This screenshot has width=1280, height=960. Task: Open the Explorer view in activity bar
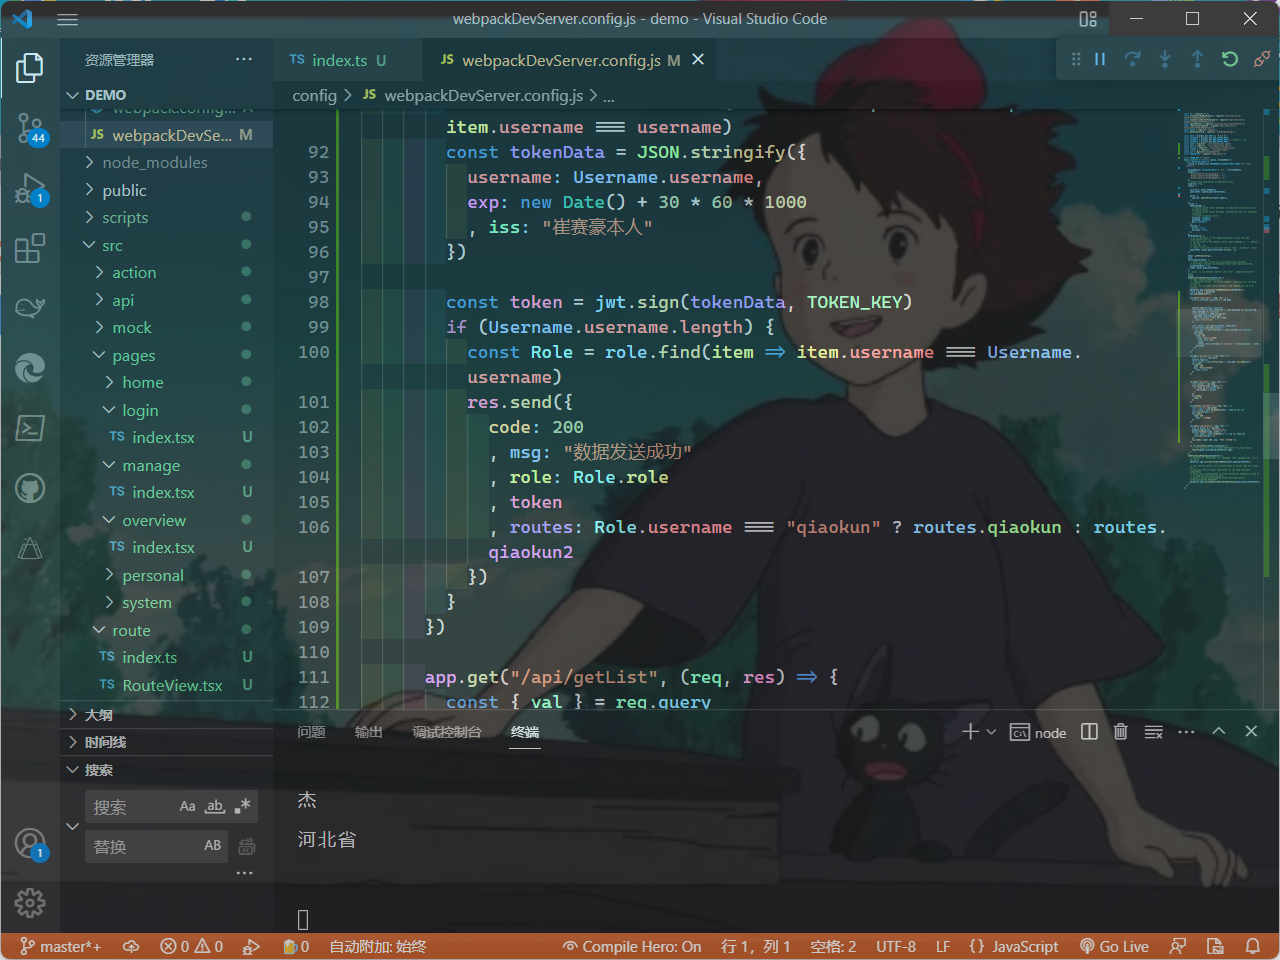point(30,68)
